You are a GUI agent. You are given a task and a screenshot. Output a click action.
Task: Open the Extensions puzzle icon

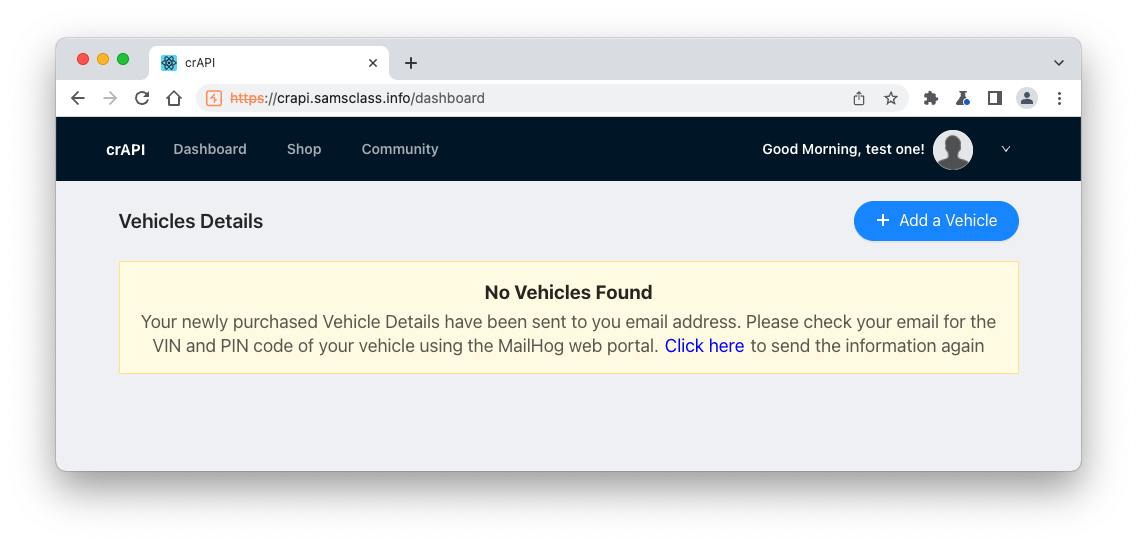pyautogui.click(x=931, y=98)
